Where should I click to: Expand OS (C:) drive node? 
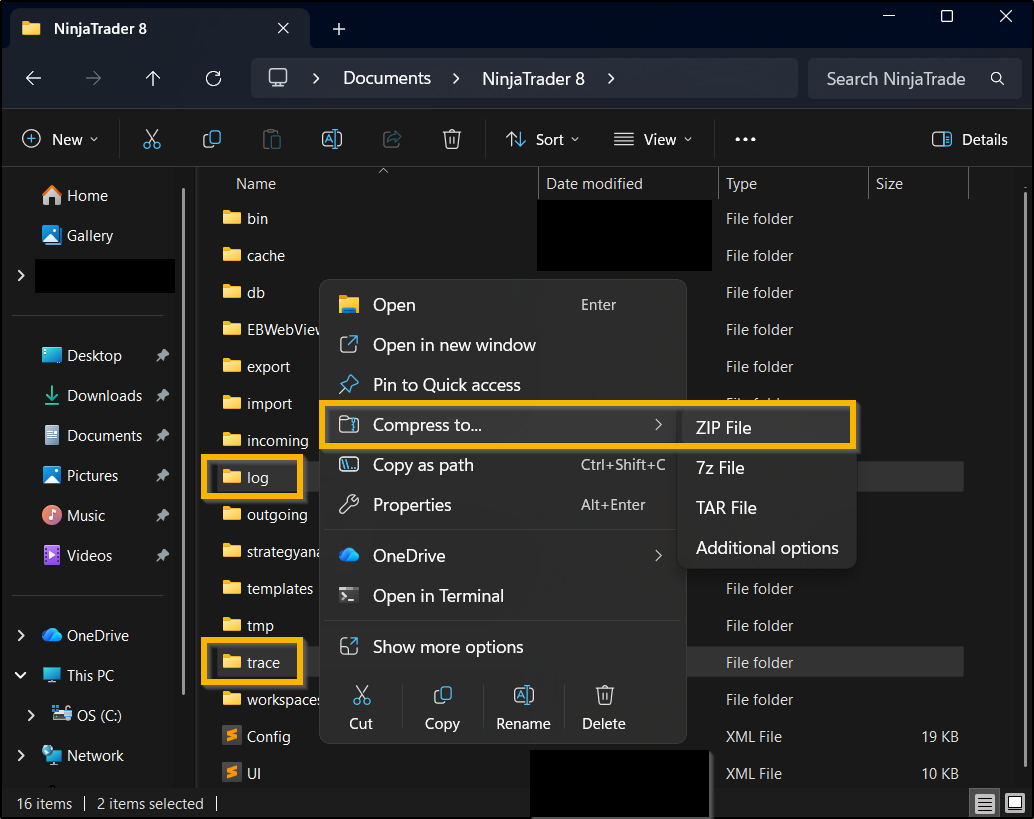[x=31, y=715]
